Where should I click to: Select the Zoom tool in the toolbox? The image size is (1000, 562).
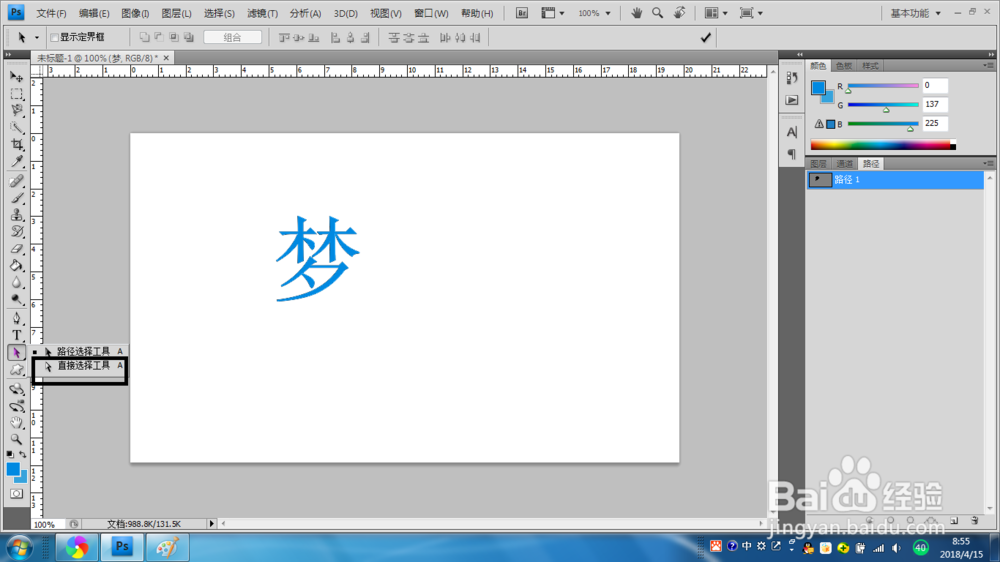(17, 439)
